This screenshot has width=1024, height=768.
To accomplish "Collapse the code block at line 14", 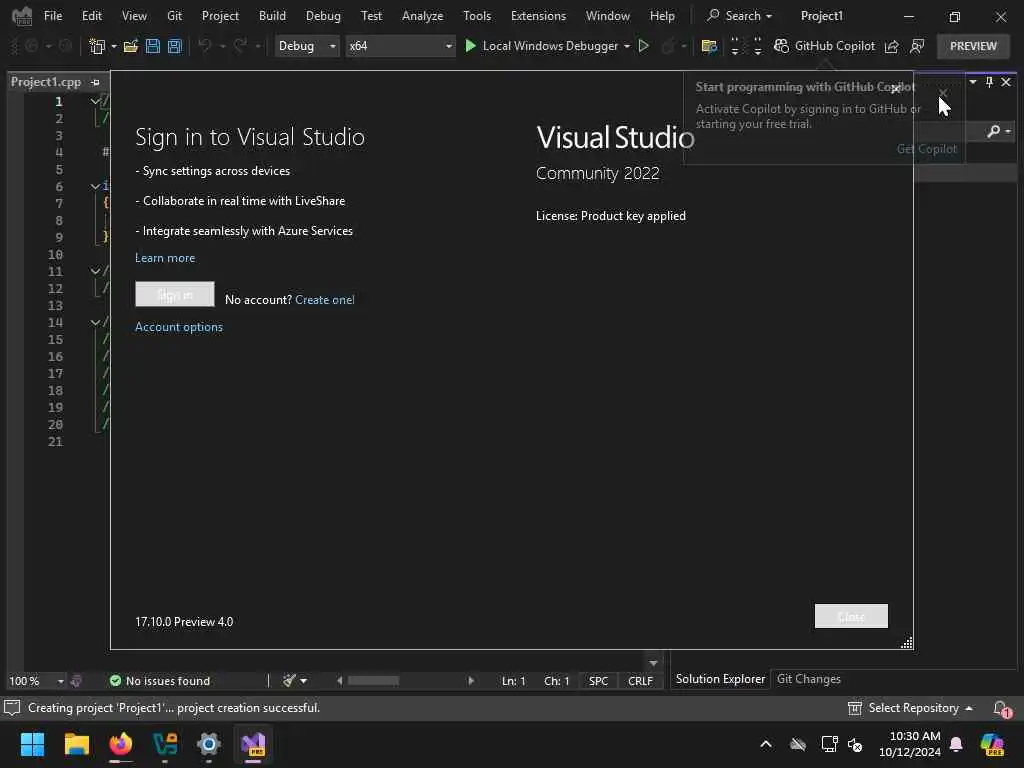I will click(x=95, y=322).
